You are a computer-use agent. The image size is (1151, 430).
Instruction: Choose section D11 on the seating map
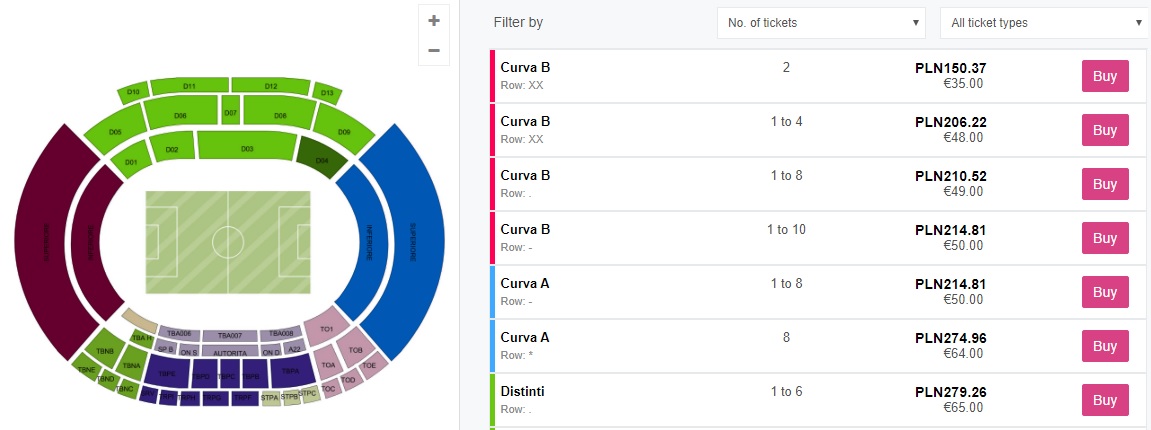(189, 86)
